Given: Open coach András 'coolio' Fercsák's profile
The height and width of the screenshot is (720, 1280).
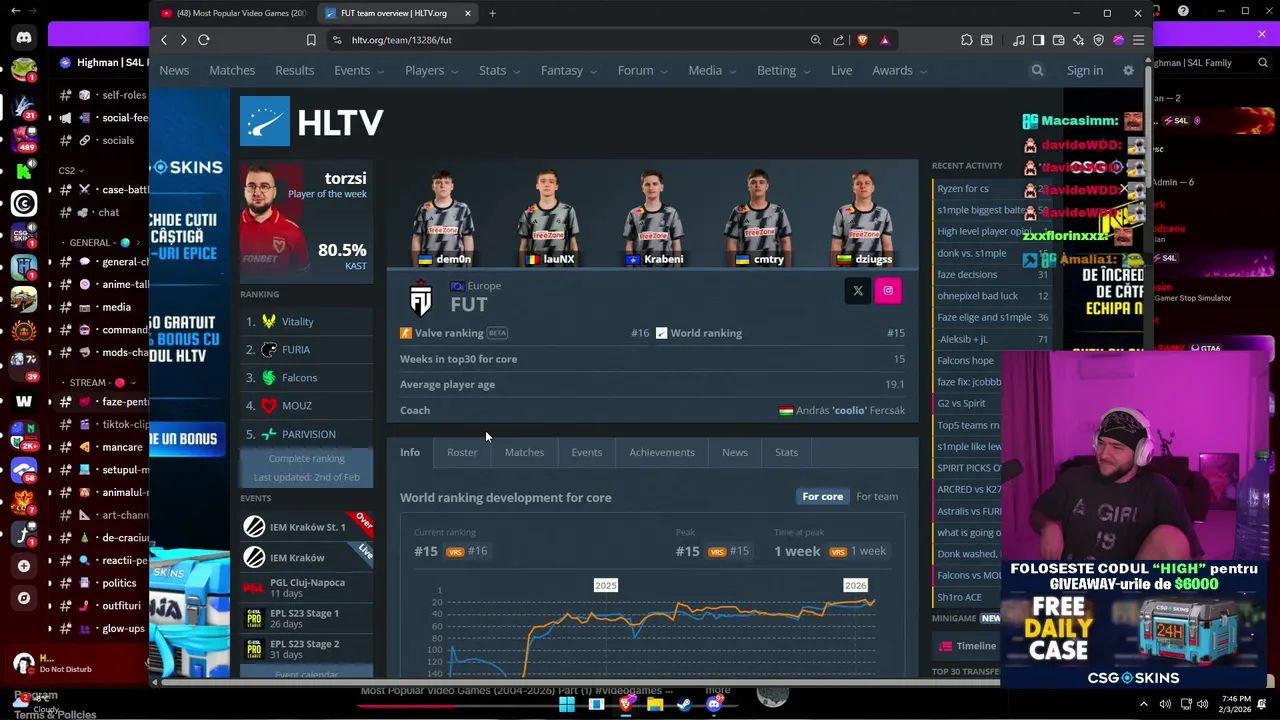Looking at the screenshot, I should [x=850, y=410].
